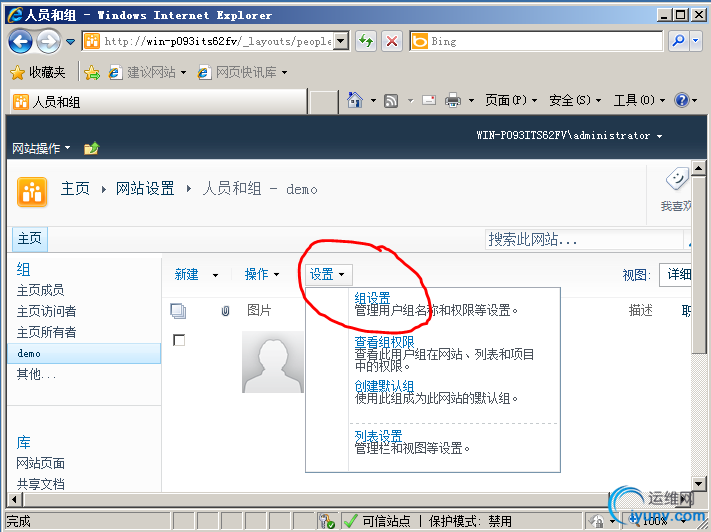The image size is (711, 532).
Task: Click the 其他... groups link
Action: click(36, 374)
